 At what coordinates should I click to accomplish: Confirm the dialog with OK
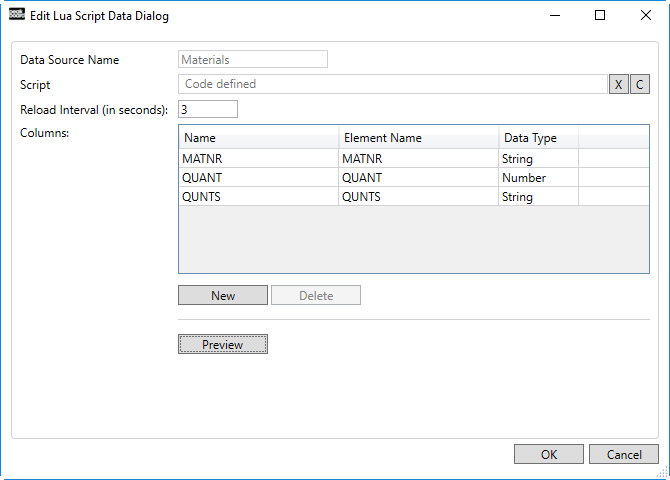click(x=549, y=454)
